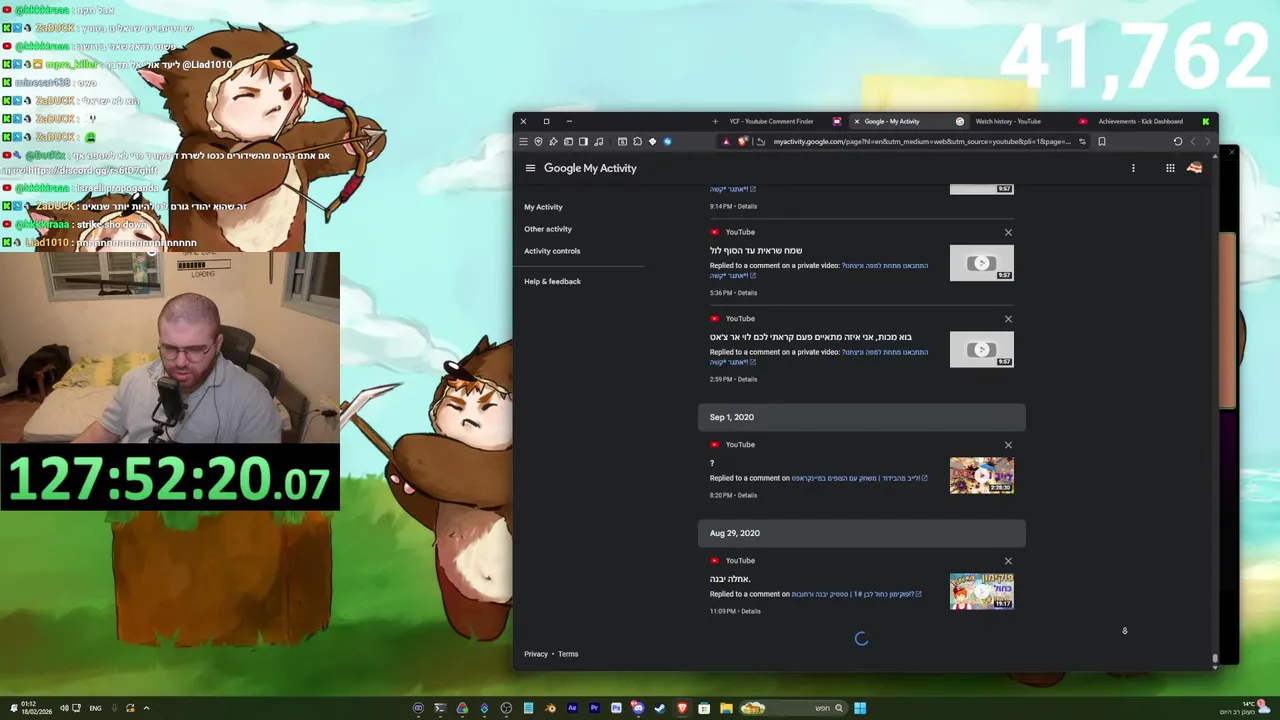Open the Aug 29, 2020 video thumbnail
This screenshot has width=1280, height=720.
981,591
